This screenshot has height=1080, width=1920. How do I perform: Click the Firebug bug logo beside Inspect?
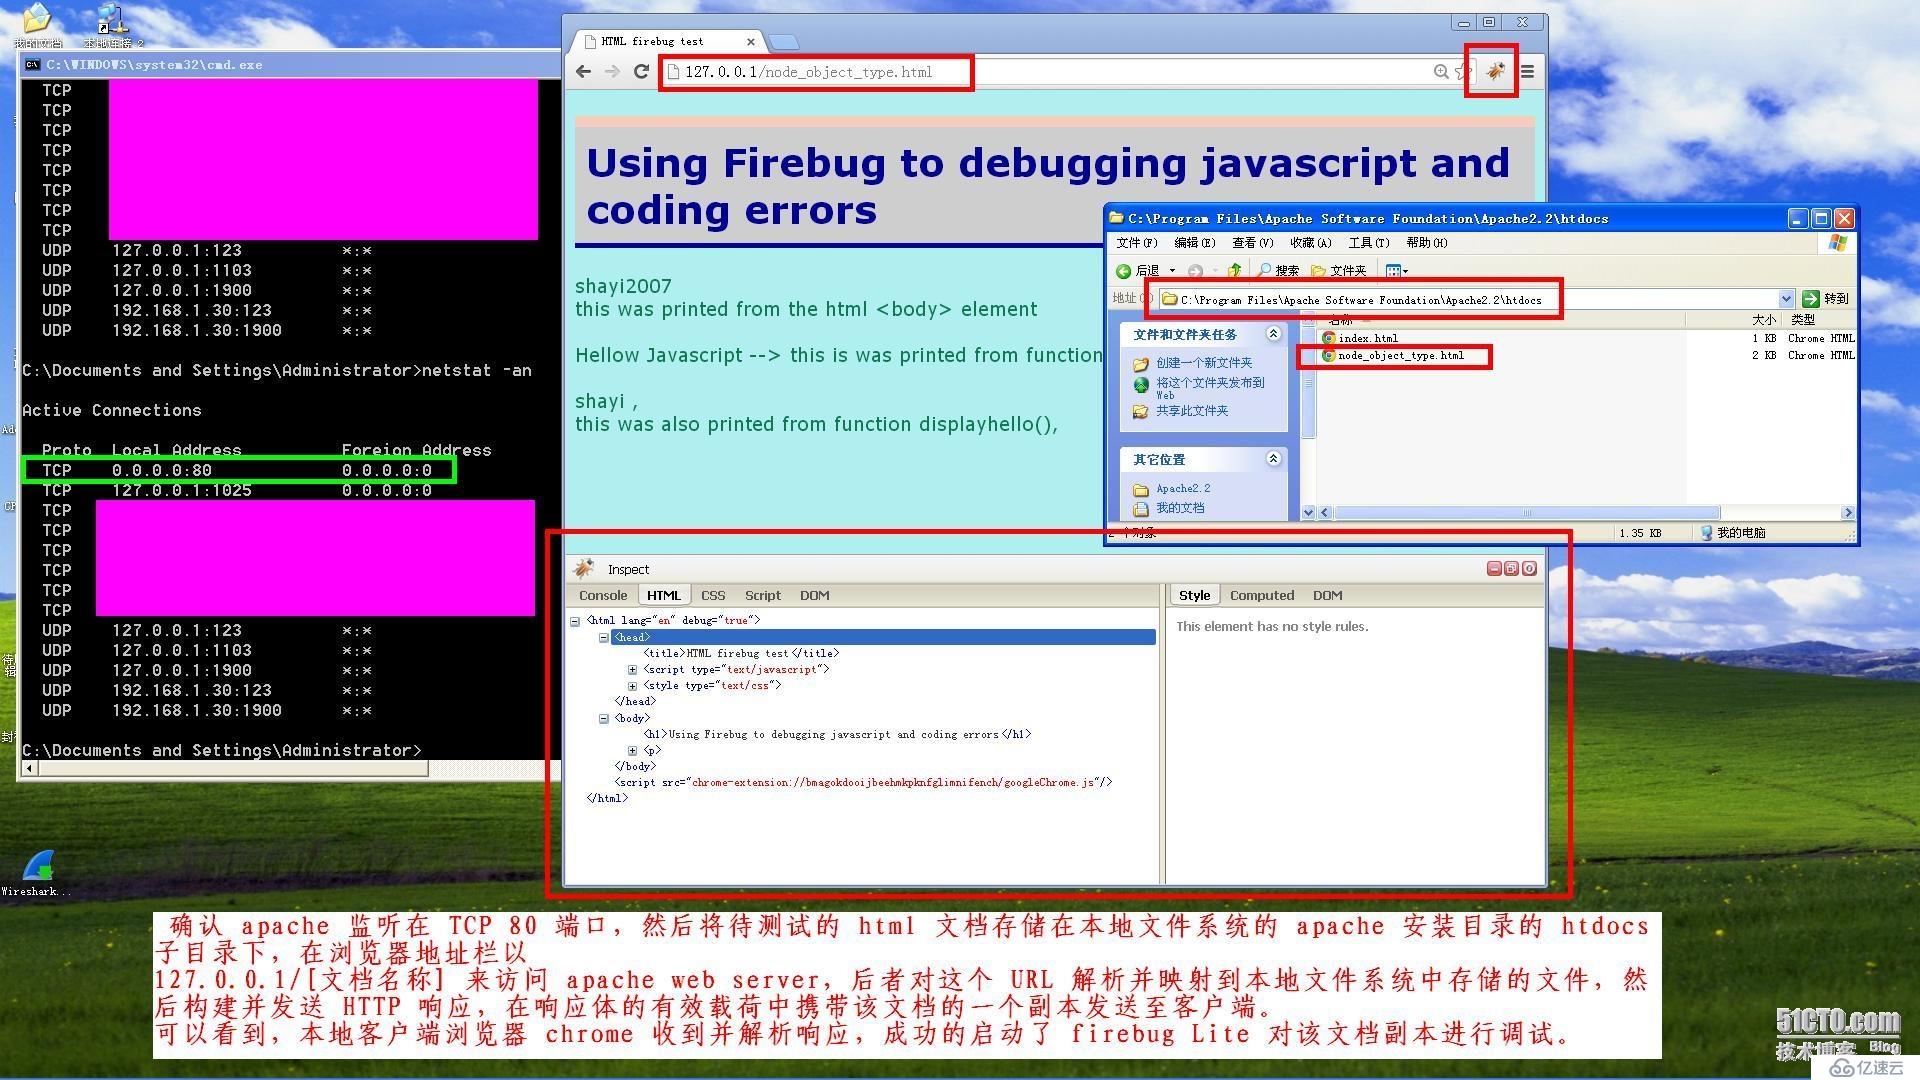click(584, 569)
